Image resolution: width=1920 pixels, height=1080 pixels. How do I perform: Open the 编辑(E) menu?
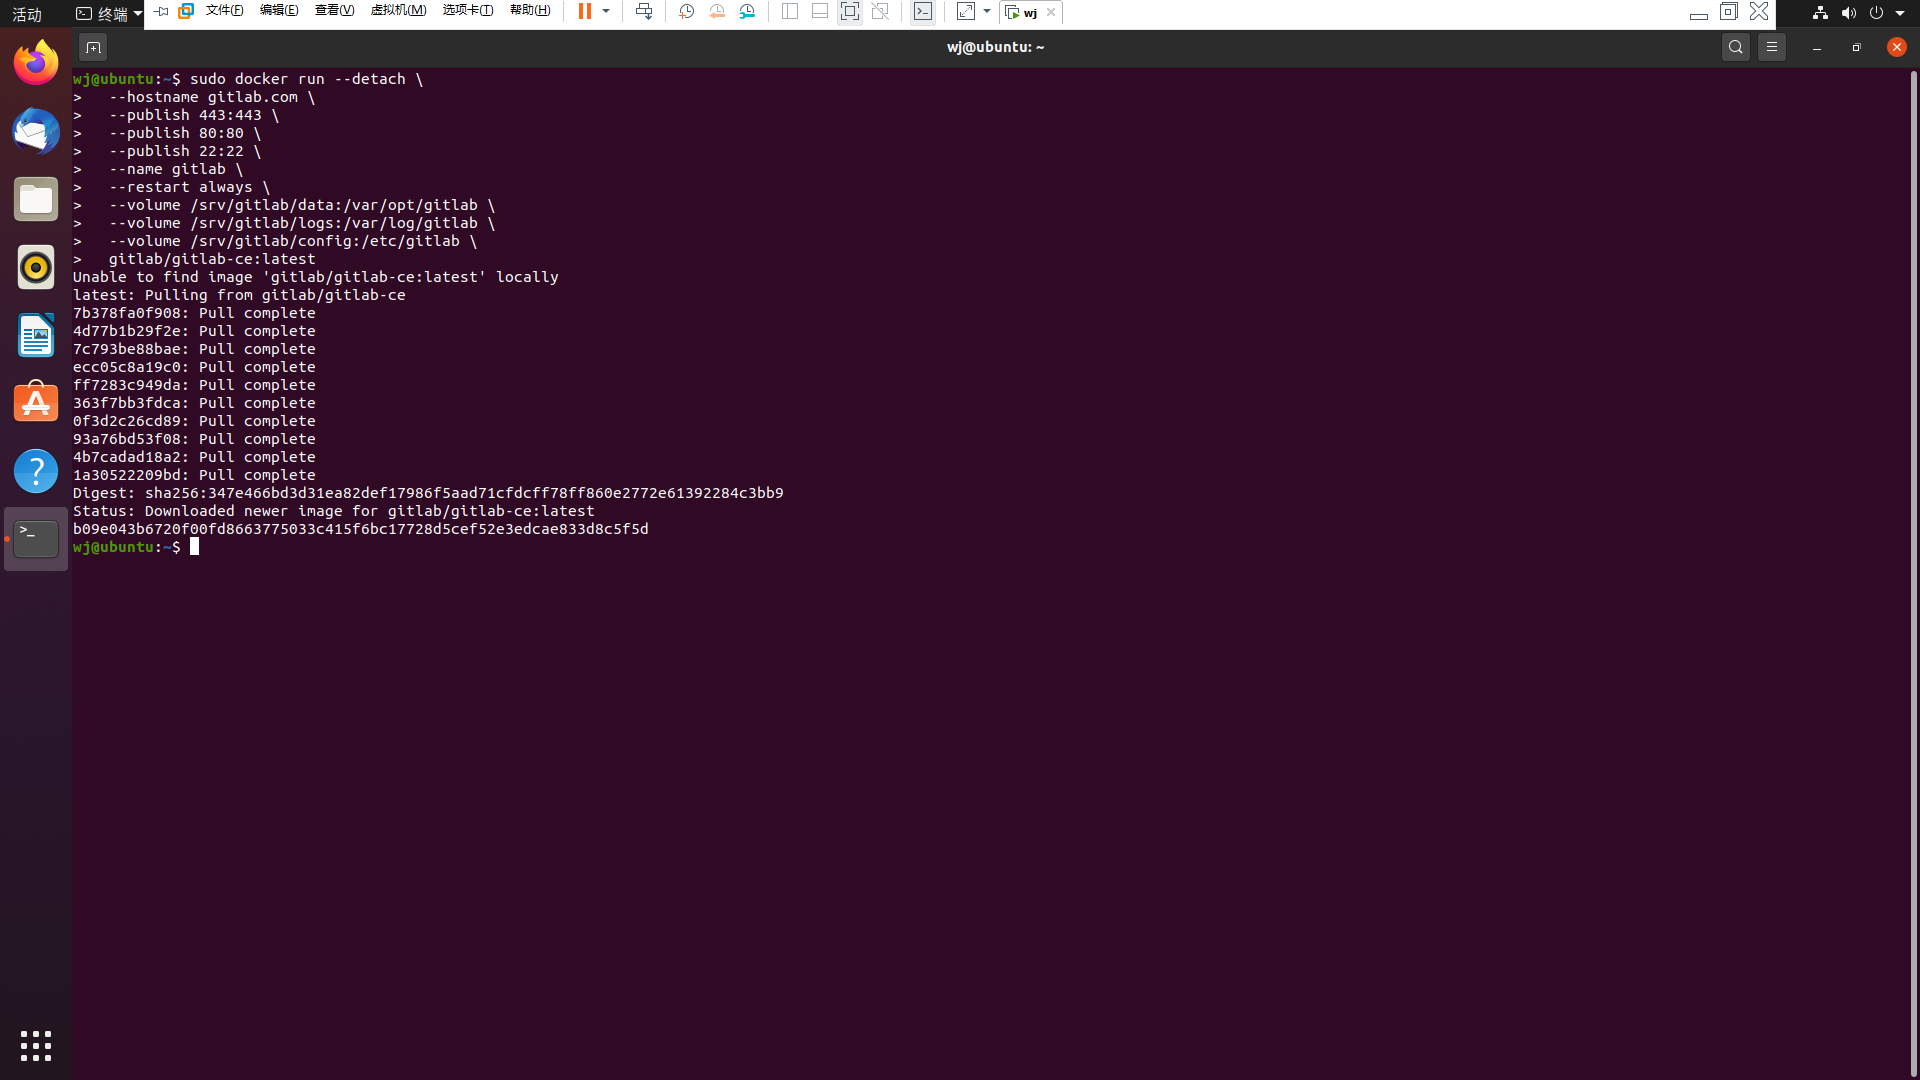(279, 11)
